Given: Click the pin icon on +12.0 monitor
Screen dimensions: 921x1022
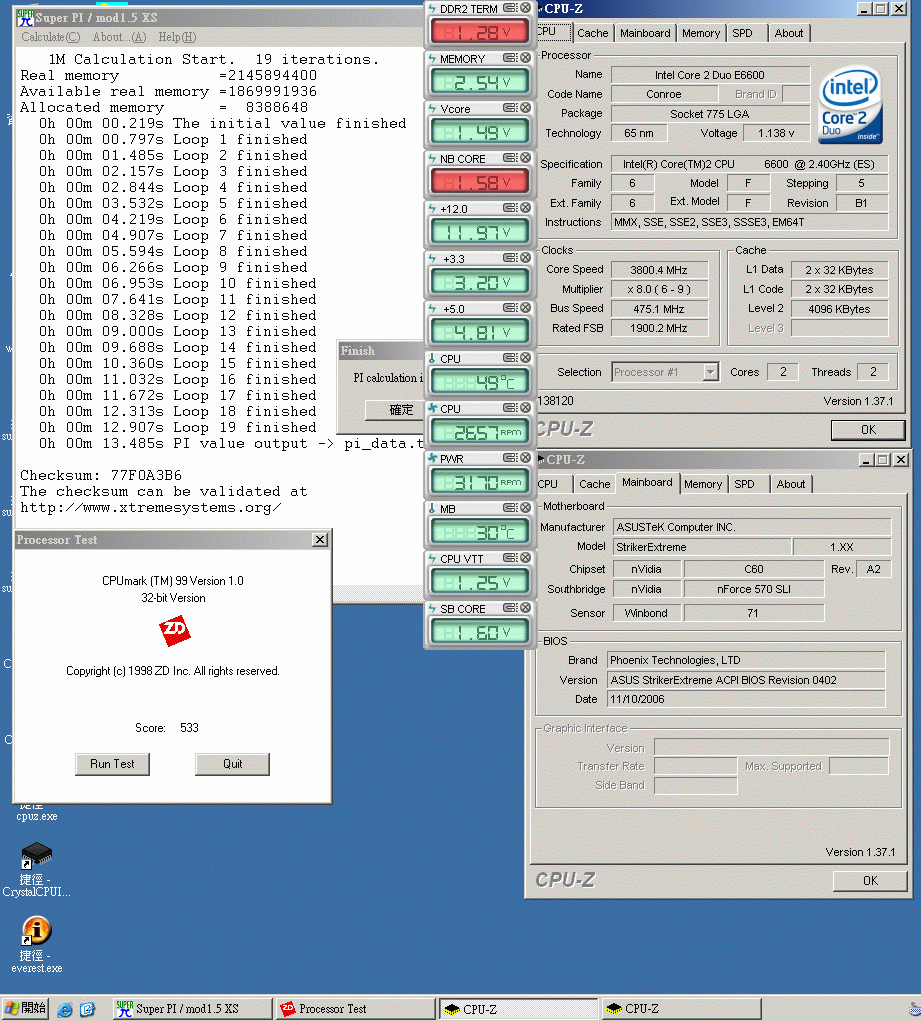Looking at the screenshot, I should tap(510, 208).
